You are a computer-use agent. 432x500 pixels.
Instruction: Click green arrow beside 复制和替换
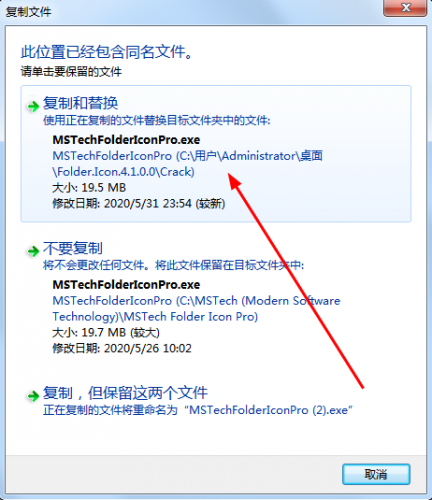click(33, 107)
